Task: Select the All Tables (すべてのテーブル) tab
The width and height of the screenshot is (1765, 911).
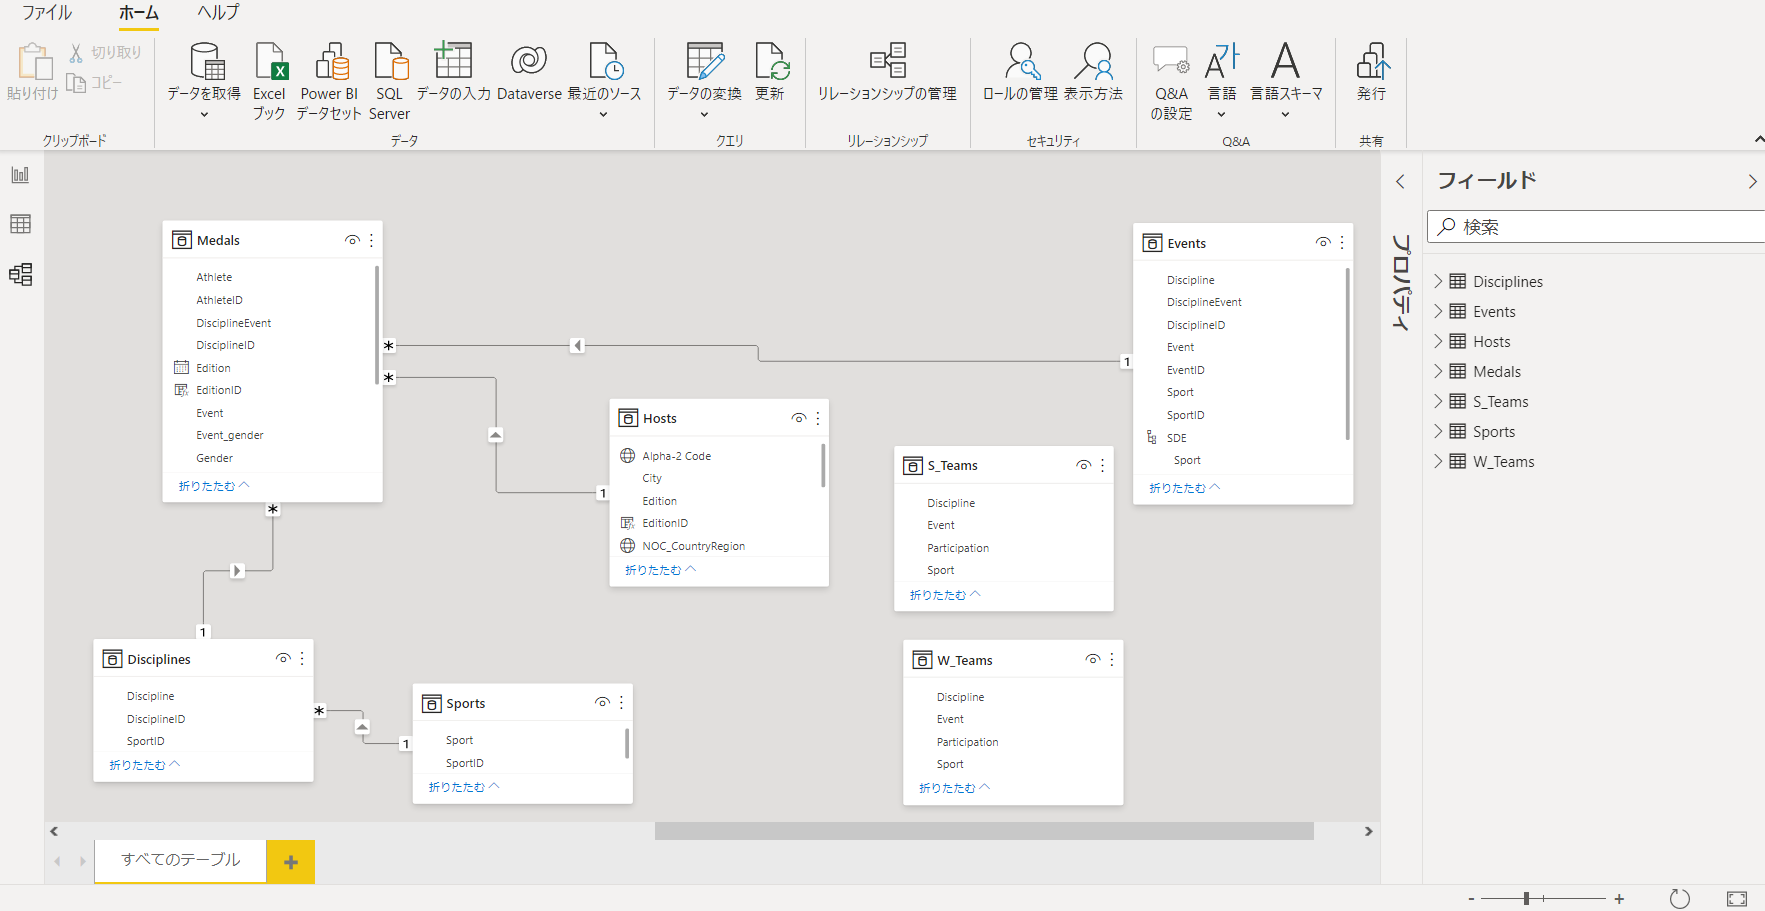Action: pos(181,860)
